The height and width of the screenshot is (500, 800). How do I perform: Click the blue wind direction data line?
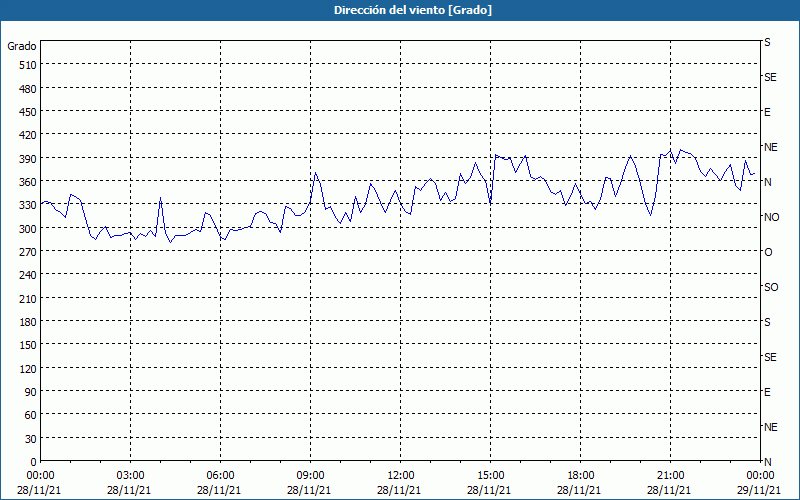pos(398,198)
